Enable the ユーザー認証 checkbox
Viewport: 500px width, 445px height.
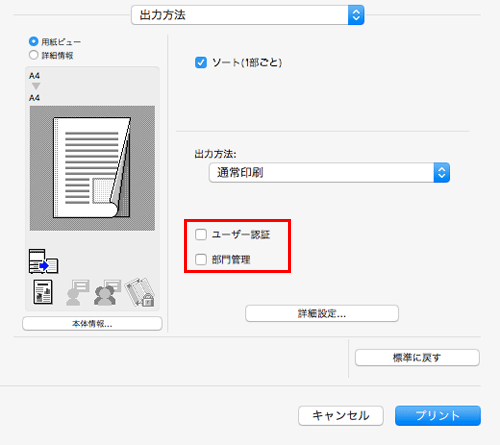[201, 234]
